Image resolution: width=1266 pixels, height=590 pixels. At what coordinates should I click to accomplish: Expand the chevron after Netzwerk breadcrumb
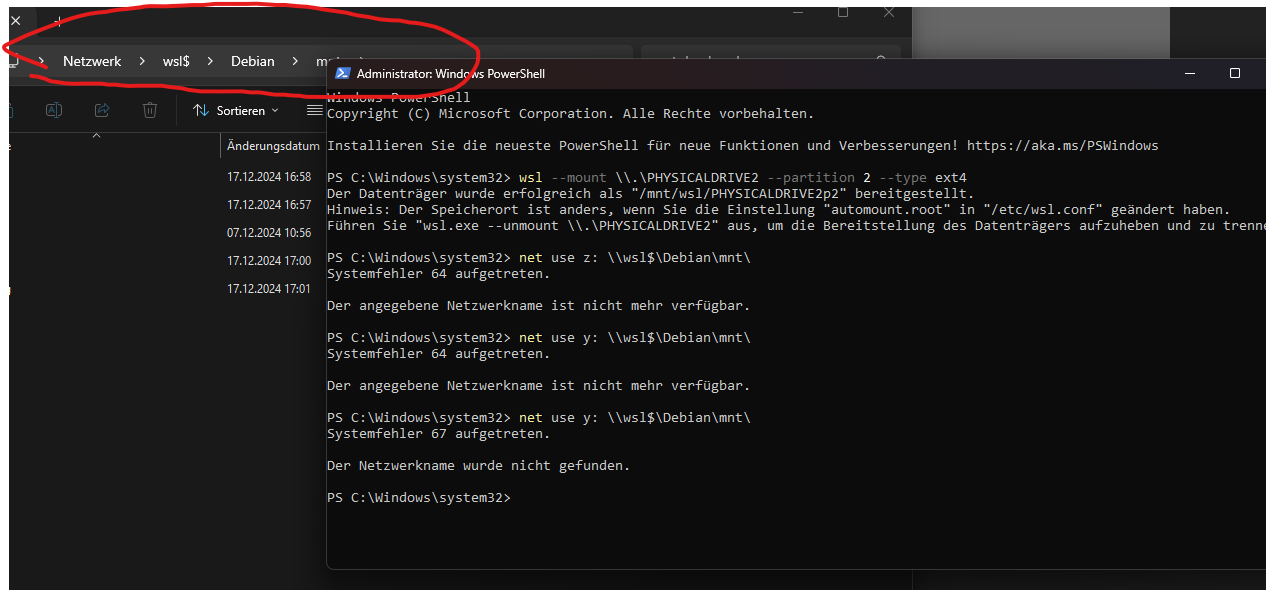[142, 61]
